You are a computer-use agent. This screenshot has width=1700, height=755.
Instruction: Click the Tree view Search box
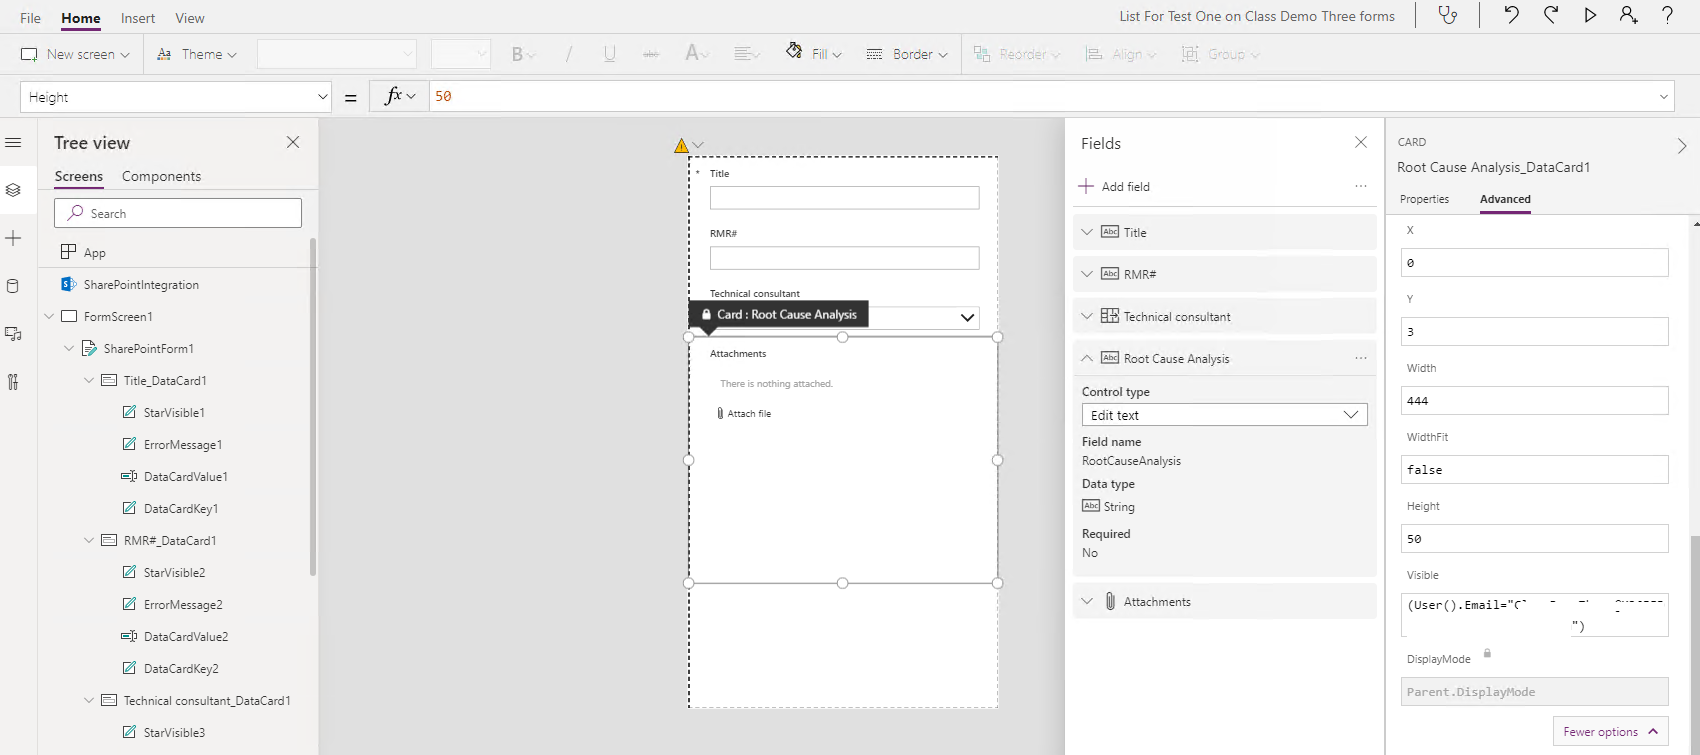click(178, 213)
